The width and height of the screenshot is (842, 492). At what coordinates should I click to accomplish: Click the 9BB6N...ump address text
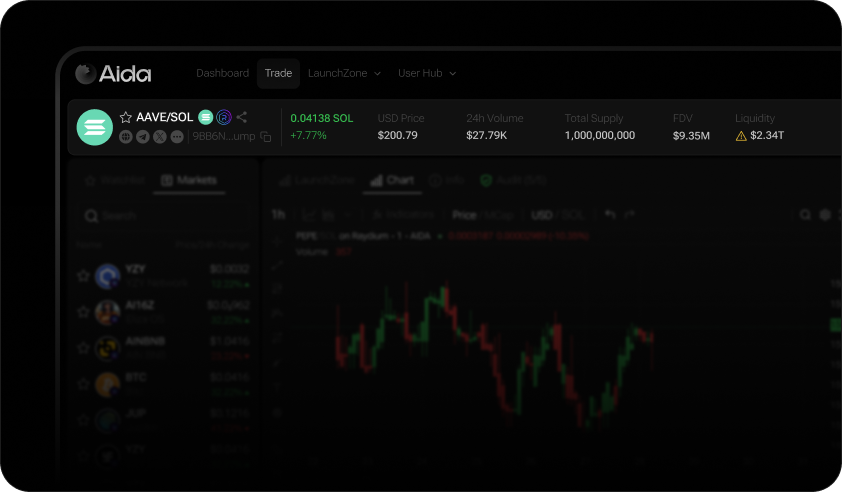pos(224,136)
